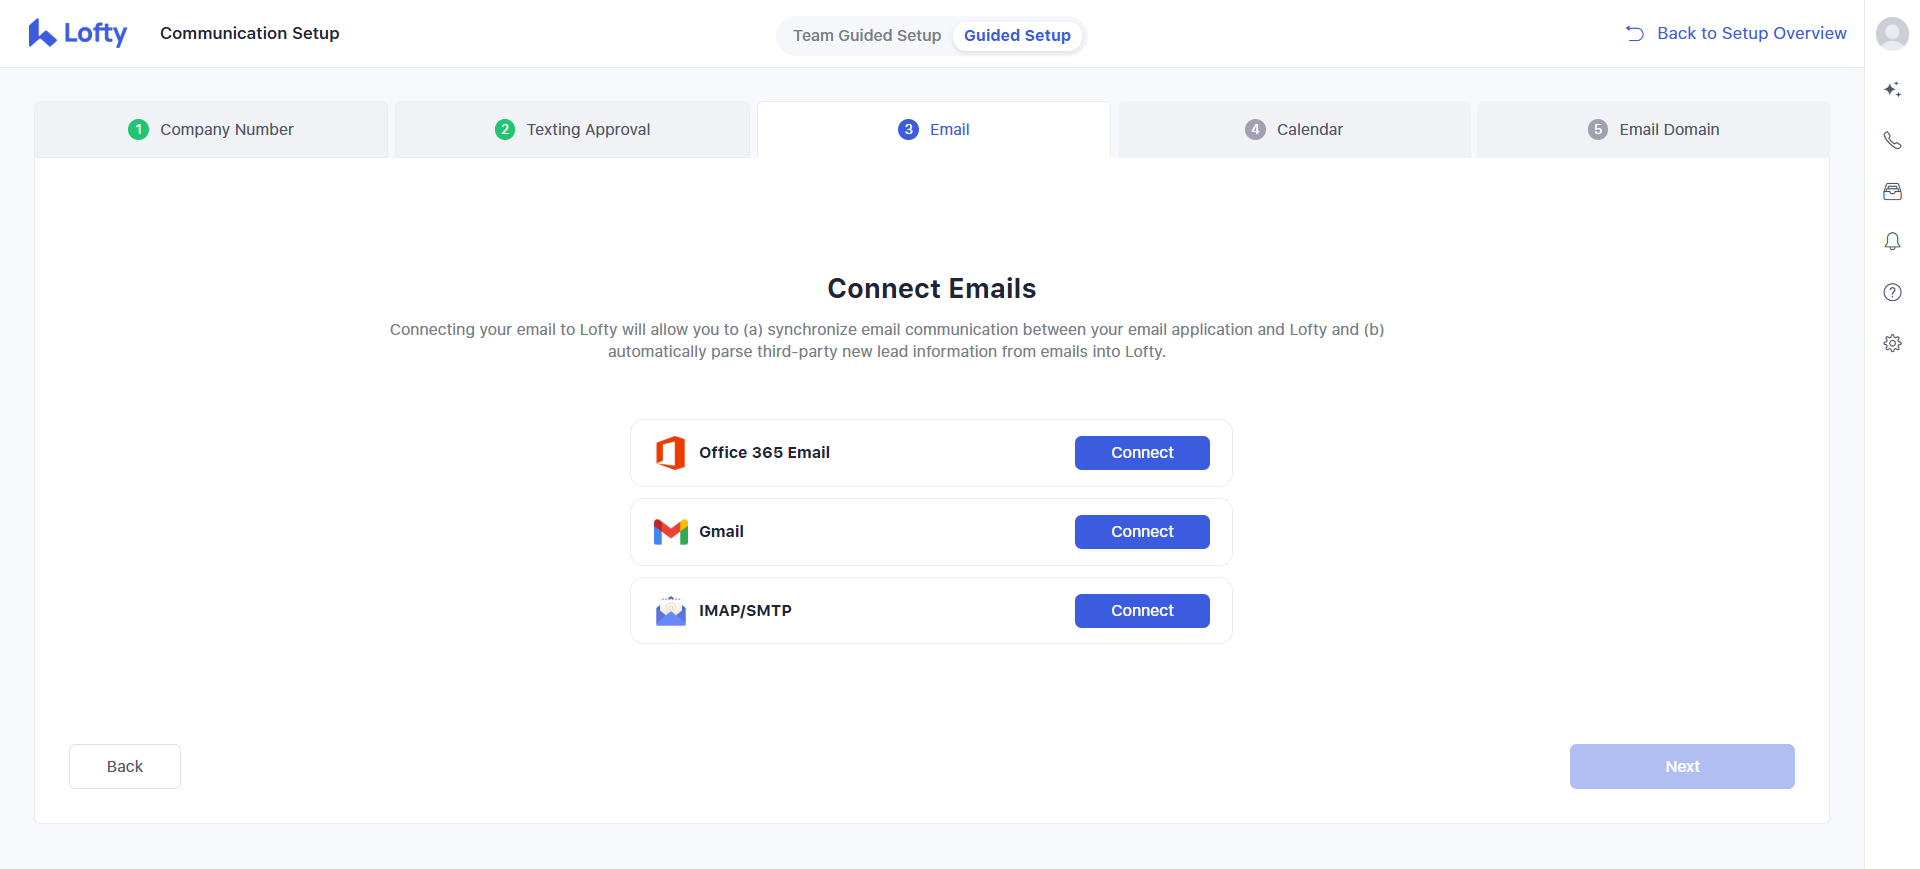This screenshot has width=1920, height=869.
Task: Click the IMAP/SMTP envelope icon
Action: [x=671, y=610]
